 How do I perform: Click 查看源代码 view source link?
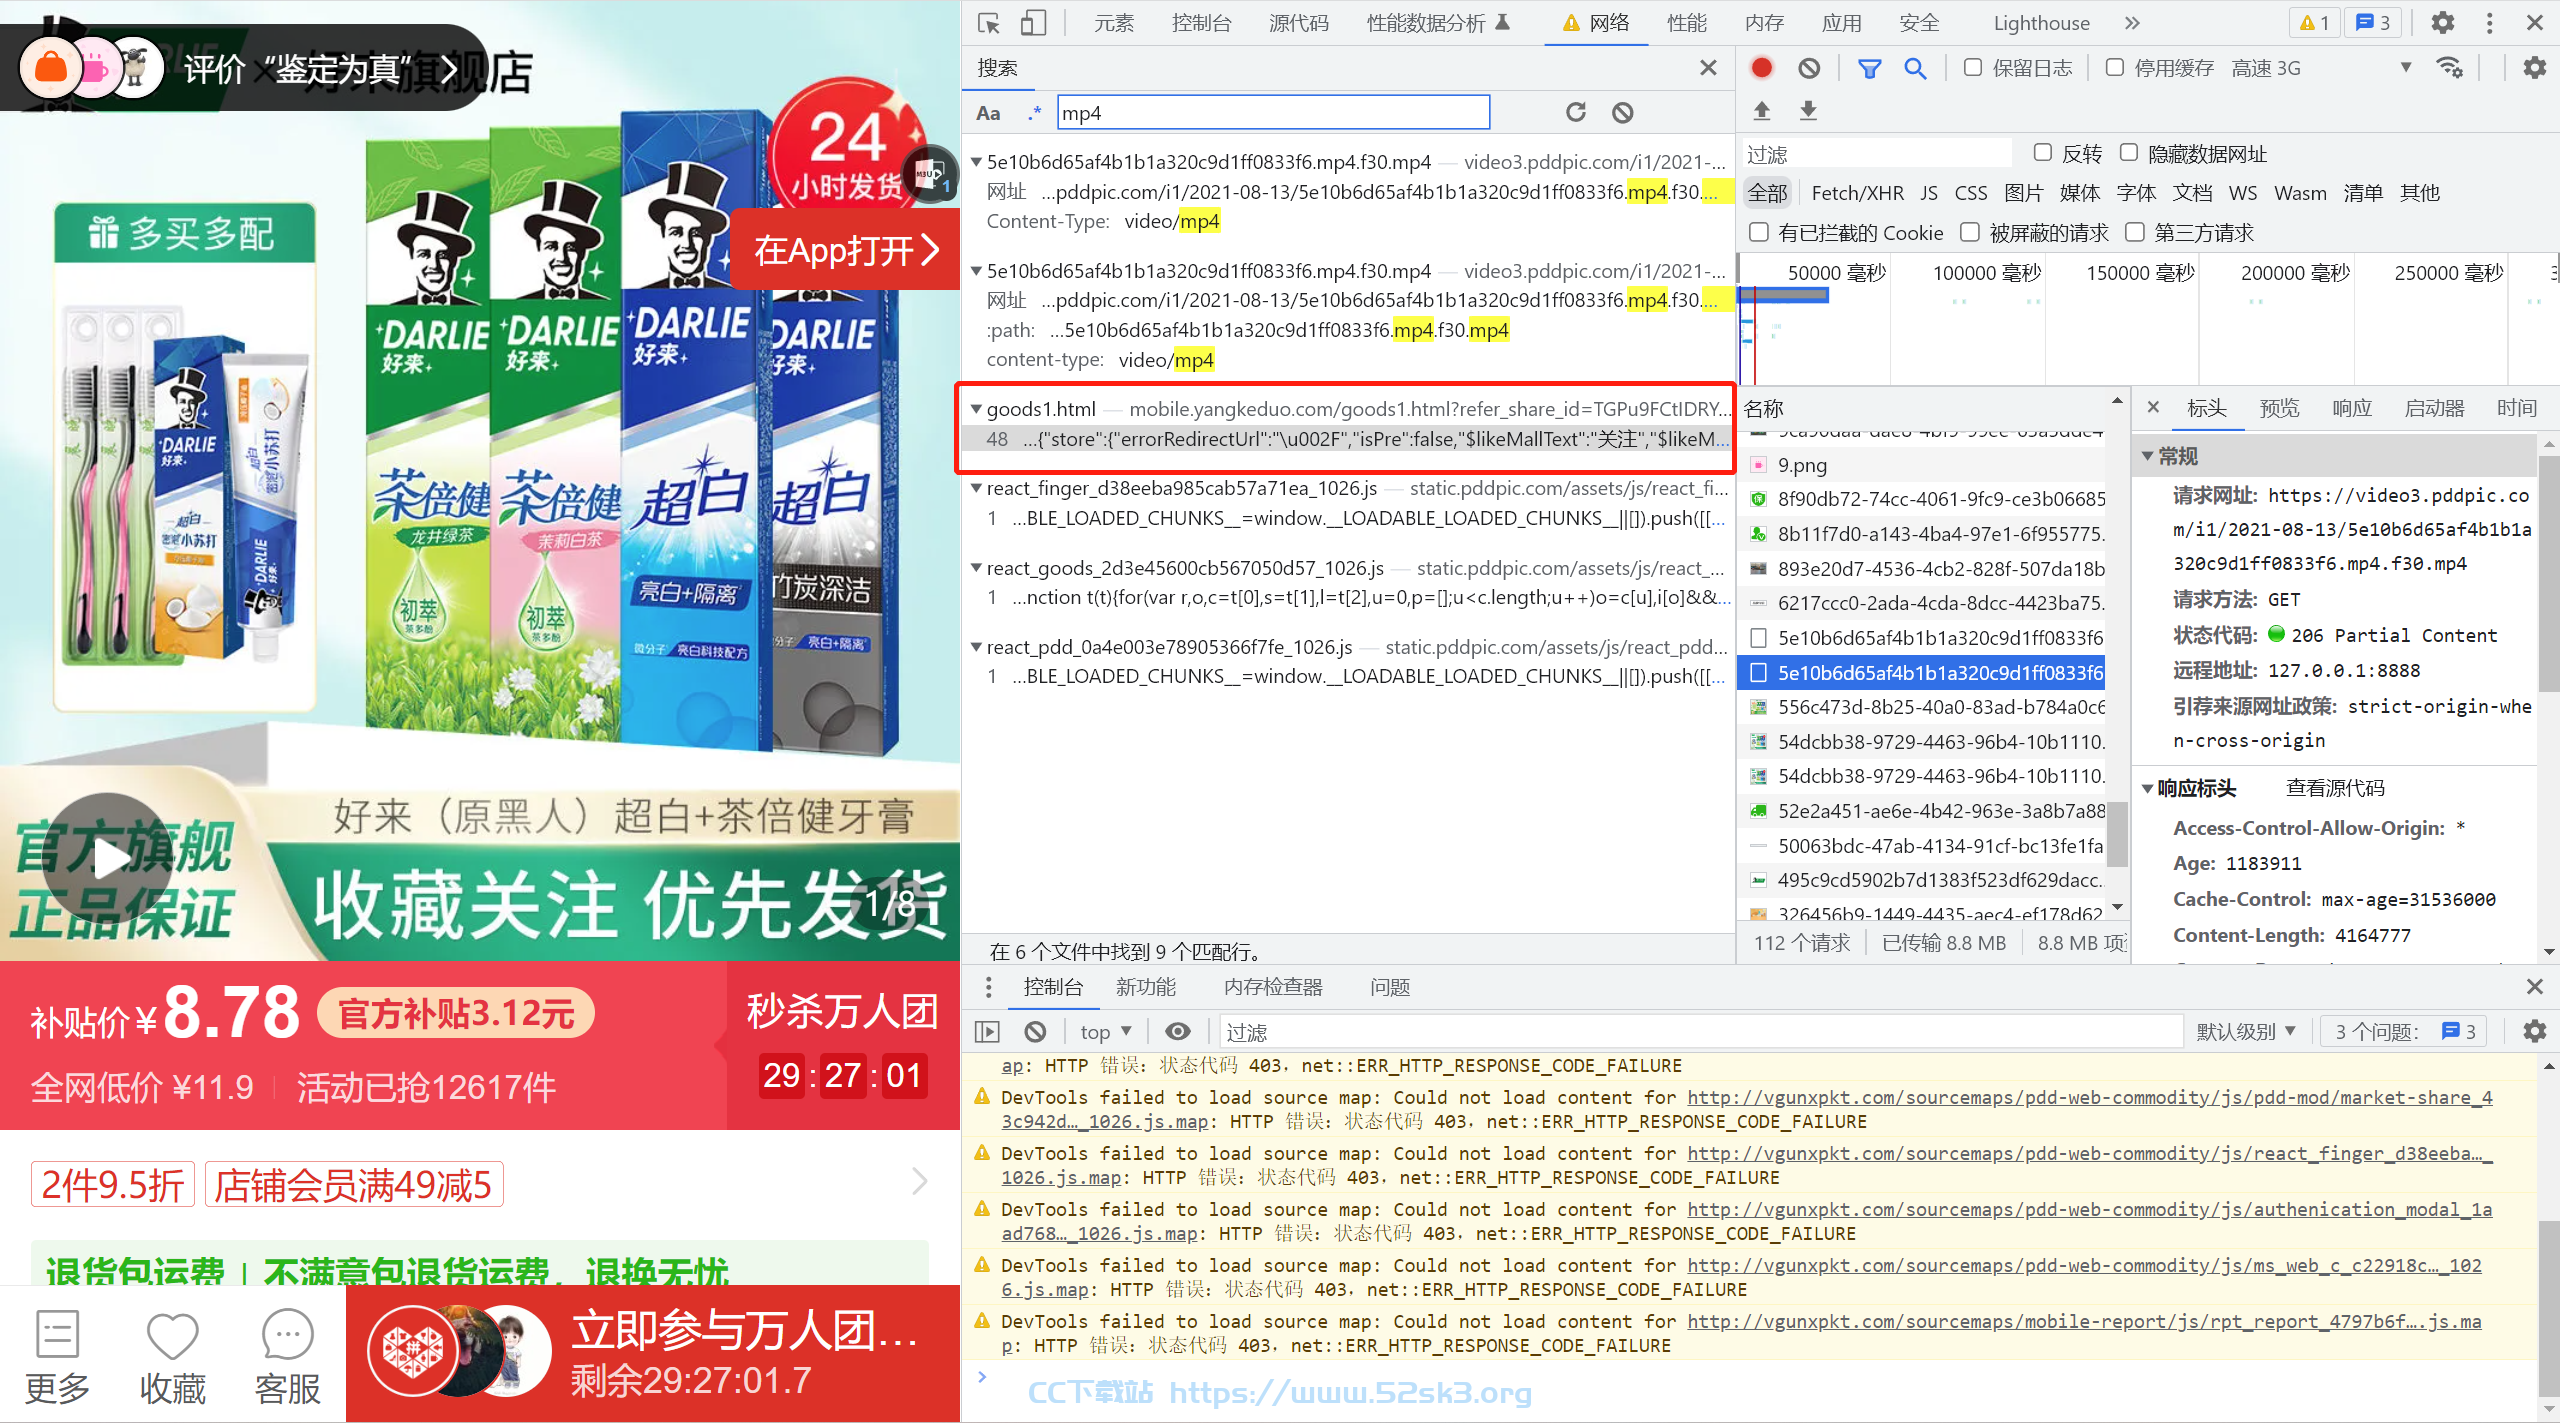pyautogui.click(x=2334, y=788)
